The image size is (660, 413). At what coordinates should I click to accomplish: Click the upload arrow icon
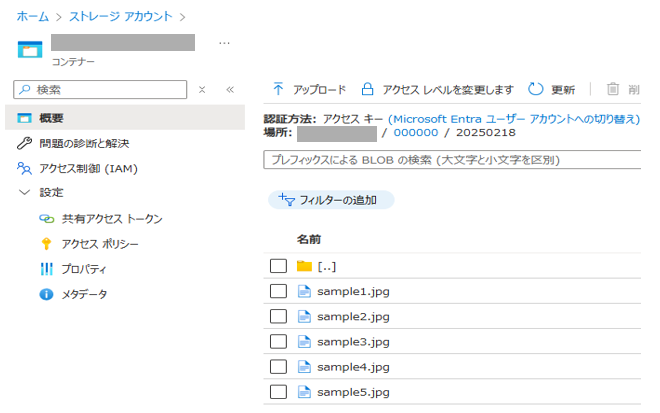point(278,89)
